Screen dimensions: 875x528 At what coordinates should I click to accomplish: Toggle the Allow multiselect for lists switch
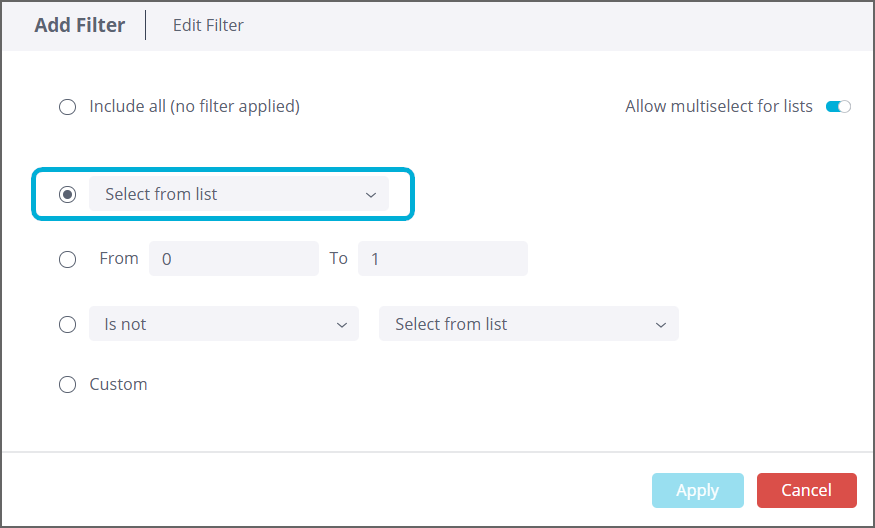coord(837,107)
